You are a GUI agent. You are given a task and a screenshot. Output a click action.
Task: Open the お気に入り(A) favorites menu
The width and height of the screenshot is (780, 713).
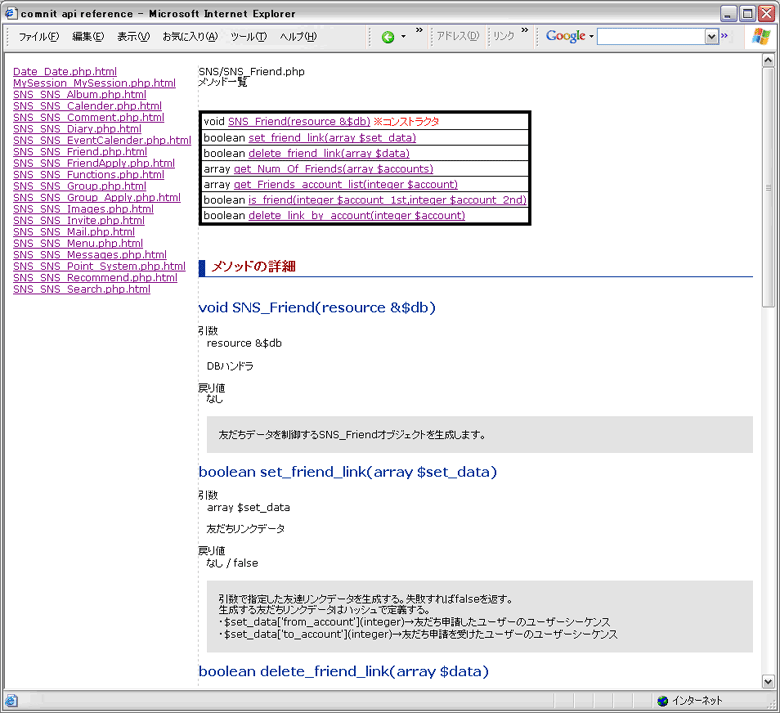click(190, 37)
